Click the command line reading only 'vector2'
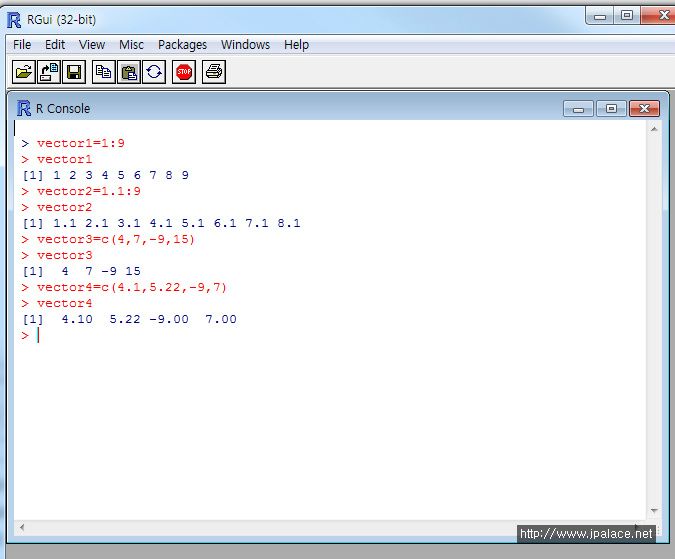Viewport: 675px width, 559px height. 65,207
